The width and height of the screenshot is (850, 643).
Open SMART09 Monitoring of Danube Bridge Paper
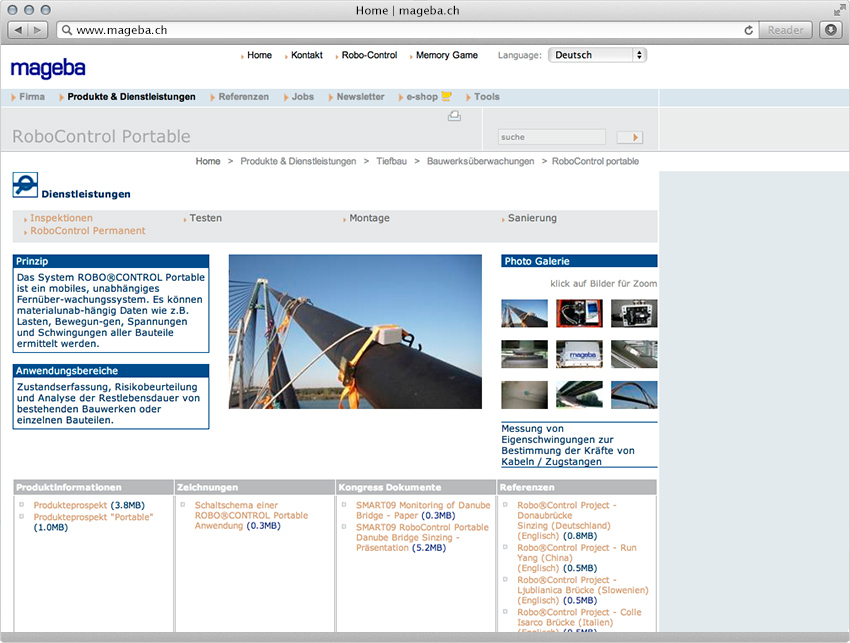tap(423, 510)
